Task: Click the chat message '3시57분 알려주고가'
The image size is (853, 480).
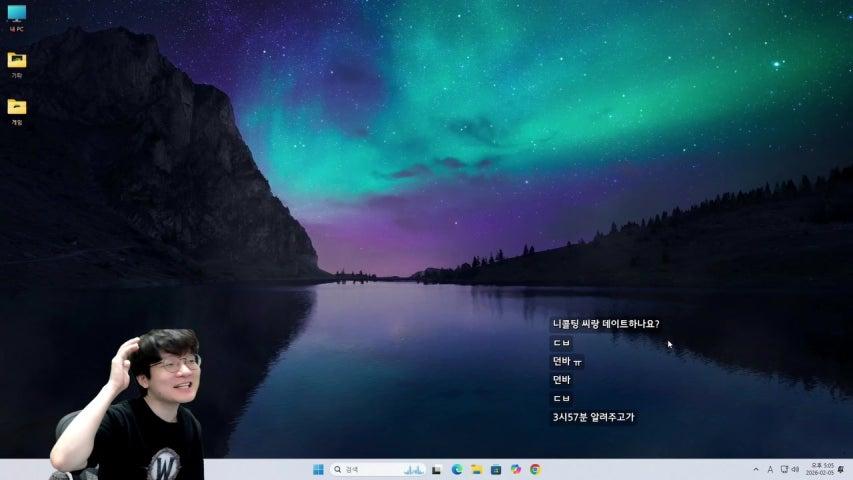Action: pos(593,417)
